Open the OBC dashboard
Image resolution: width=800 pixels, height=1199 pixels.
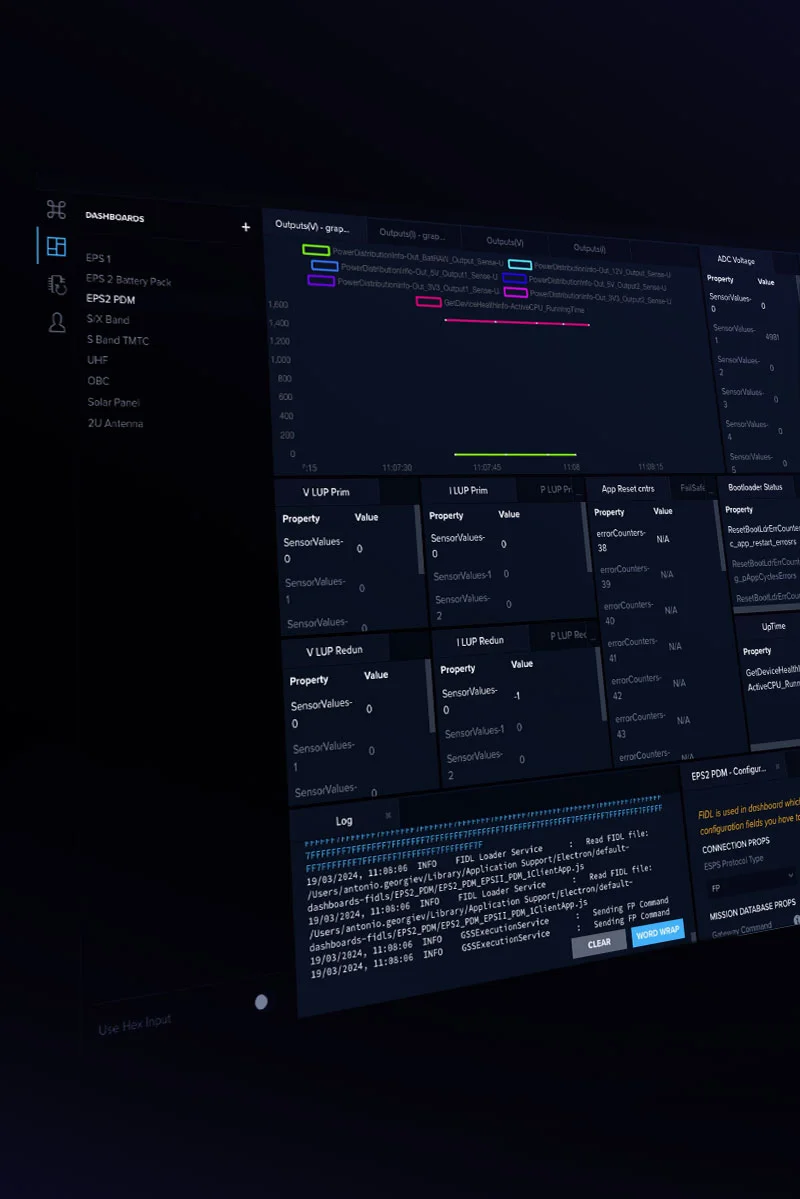[x=99, y=381]
